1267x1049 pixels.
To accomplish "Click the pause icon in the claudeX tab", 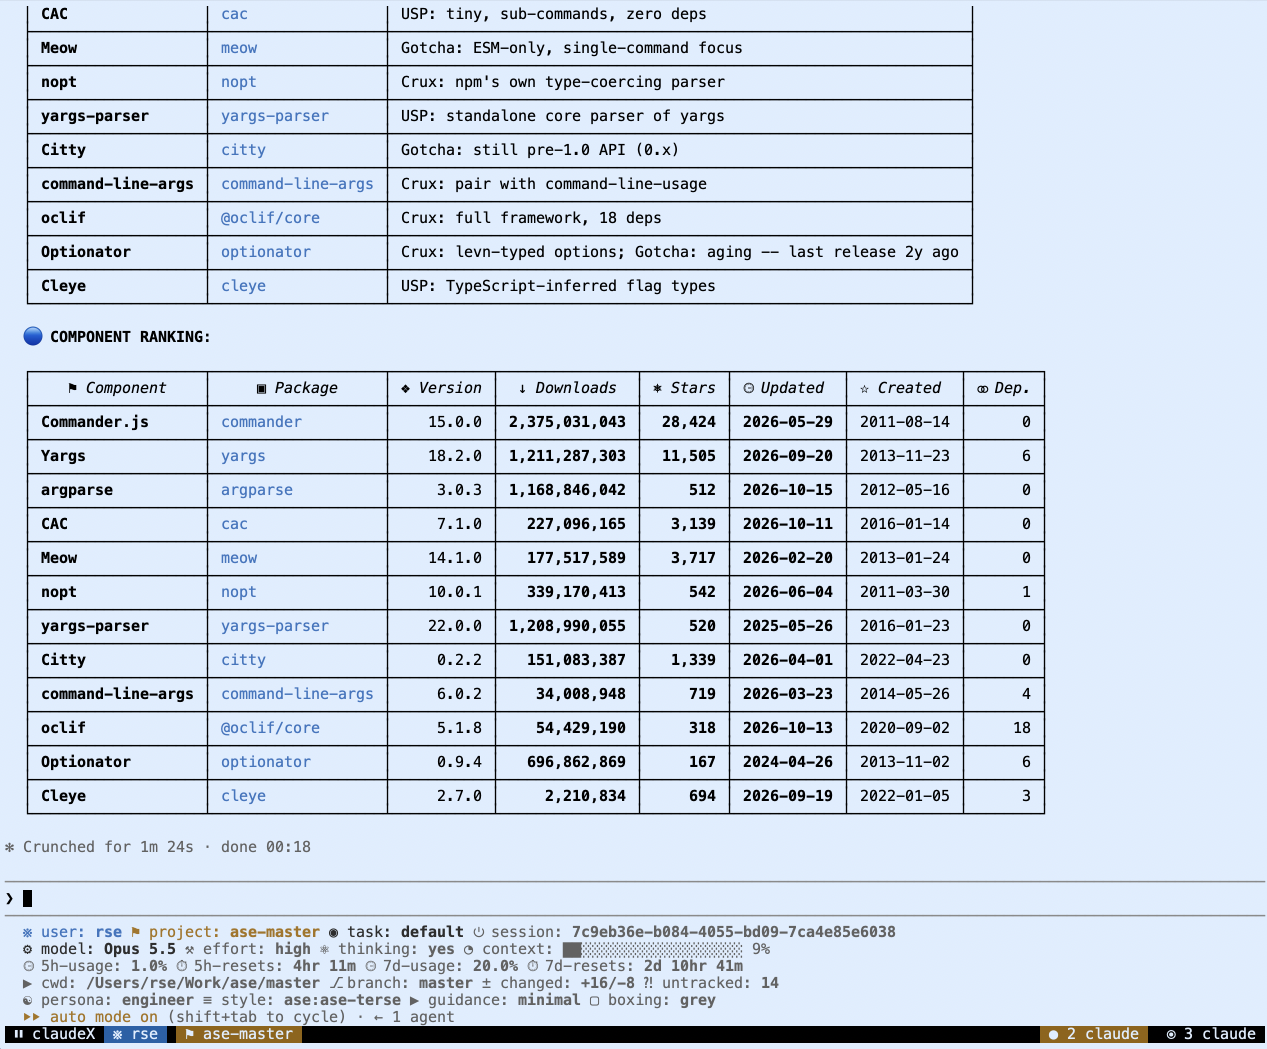I will pos(19,1034).
